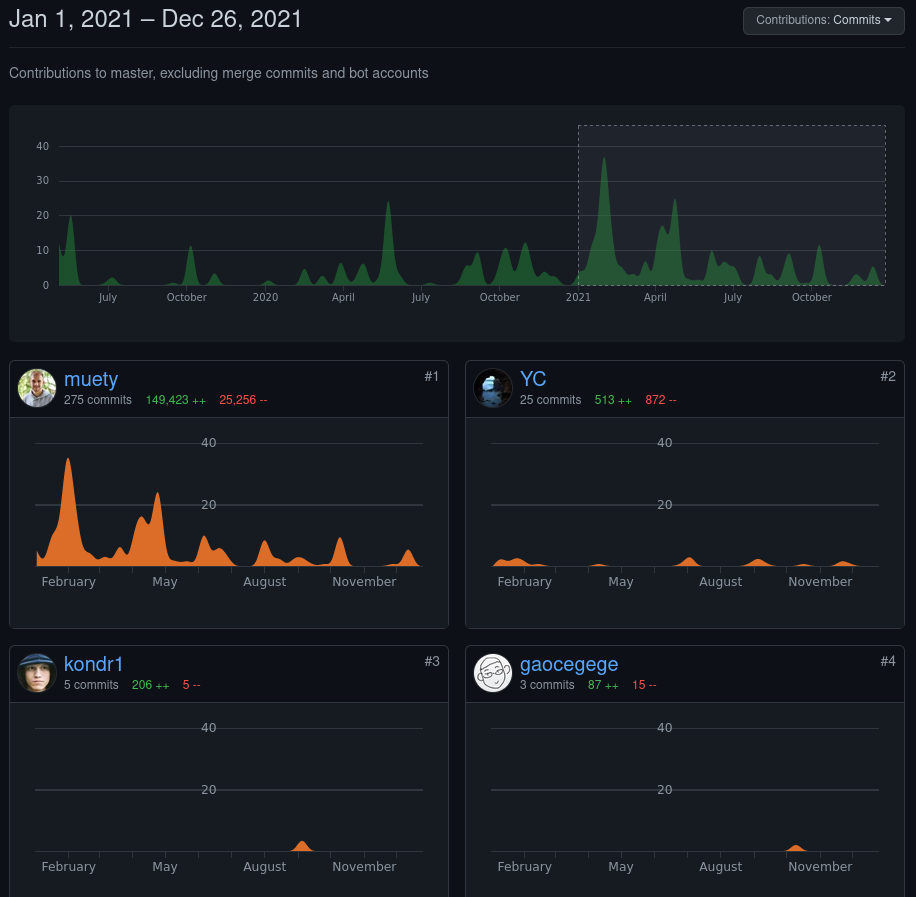Open the YC username link

pyautogui.click(x=533, y=379)
